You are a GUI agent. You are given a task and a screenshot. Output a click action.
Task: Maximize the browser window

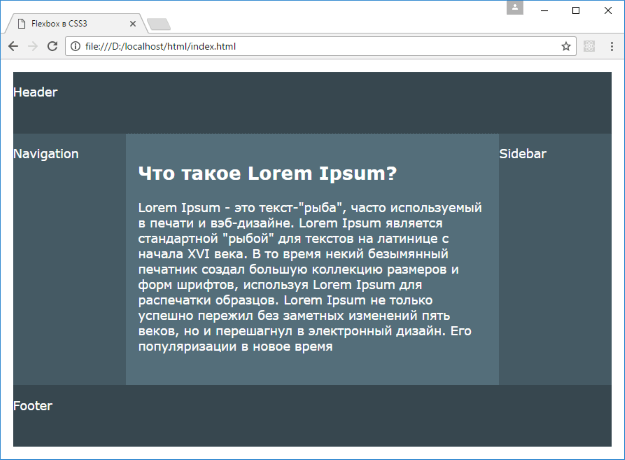(576, 9)
